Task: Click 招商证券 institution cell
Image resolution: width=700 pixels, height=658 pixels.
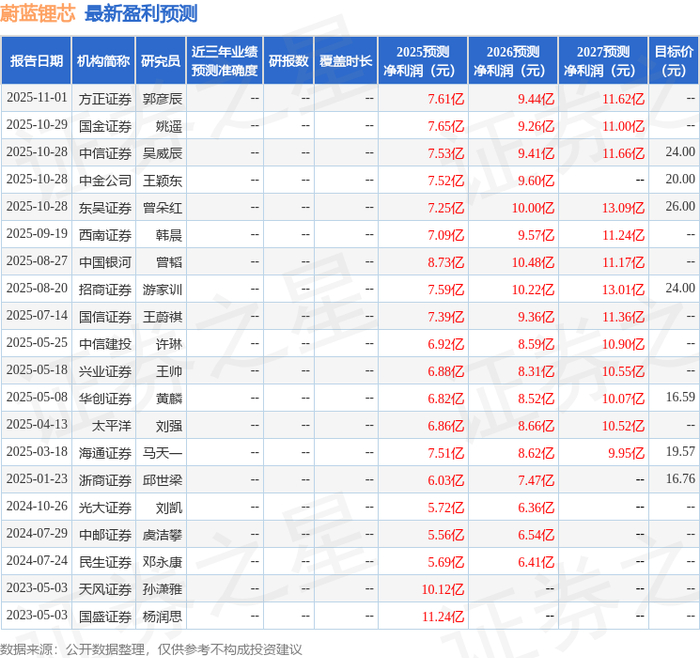Action: click(105, 289)
